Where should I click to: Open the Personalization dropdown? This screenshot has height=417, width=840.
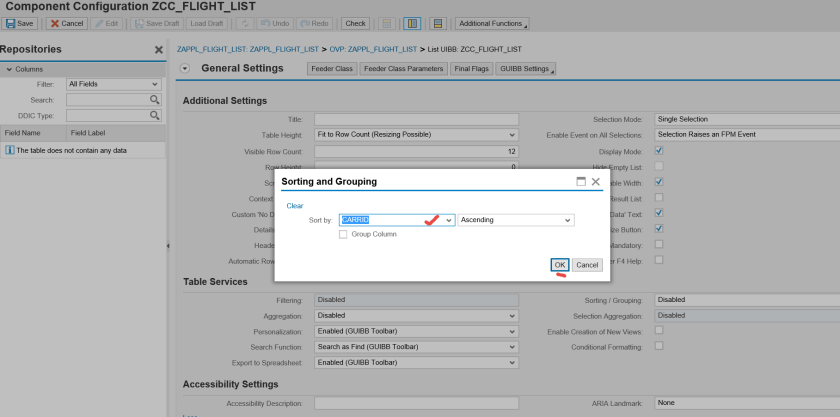click(512, 331)
